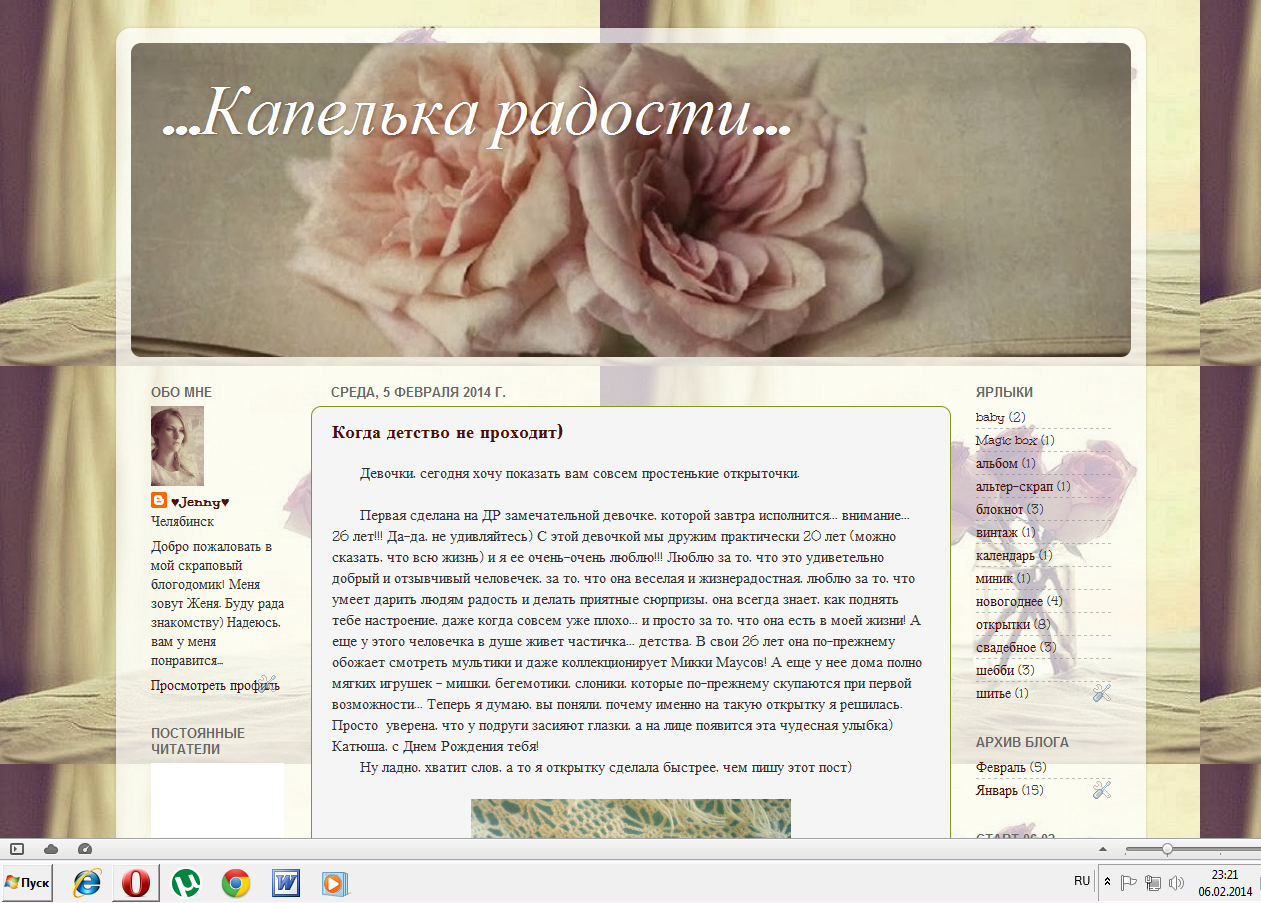Click the Пуск start button
This screenshot has height=903, width=1261.
pyautogui.click(x=28, y=882)
